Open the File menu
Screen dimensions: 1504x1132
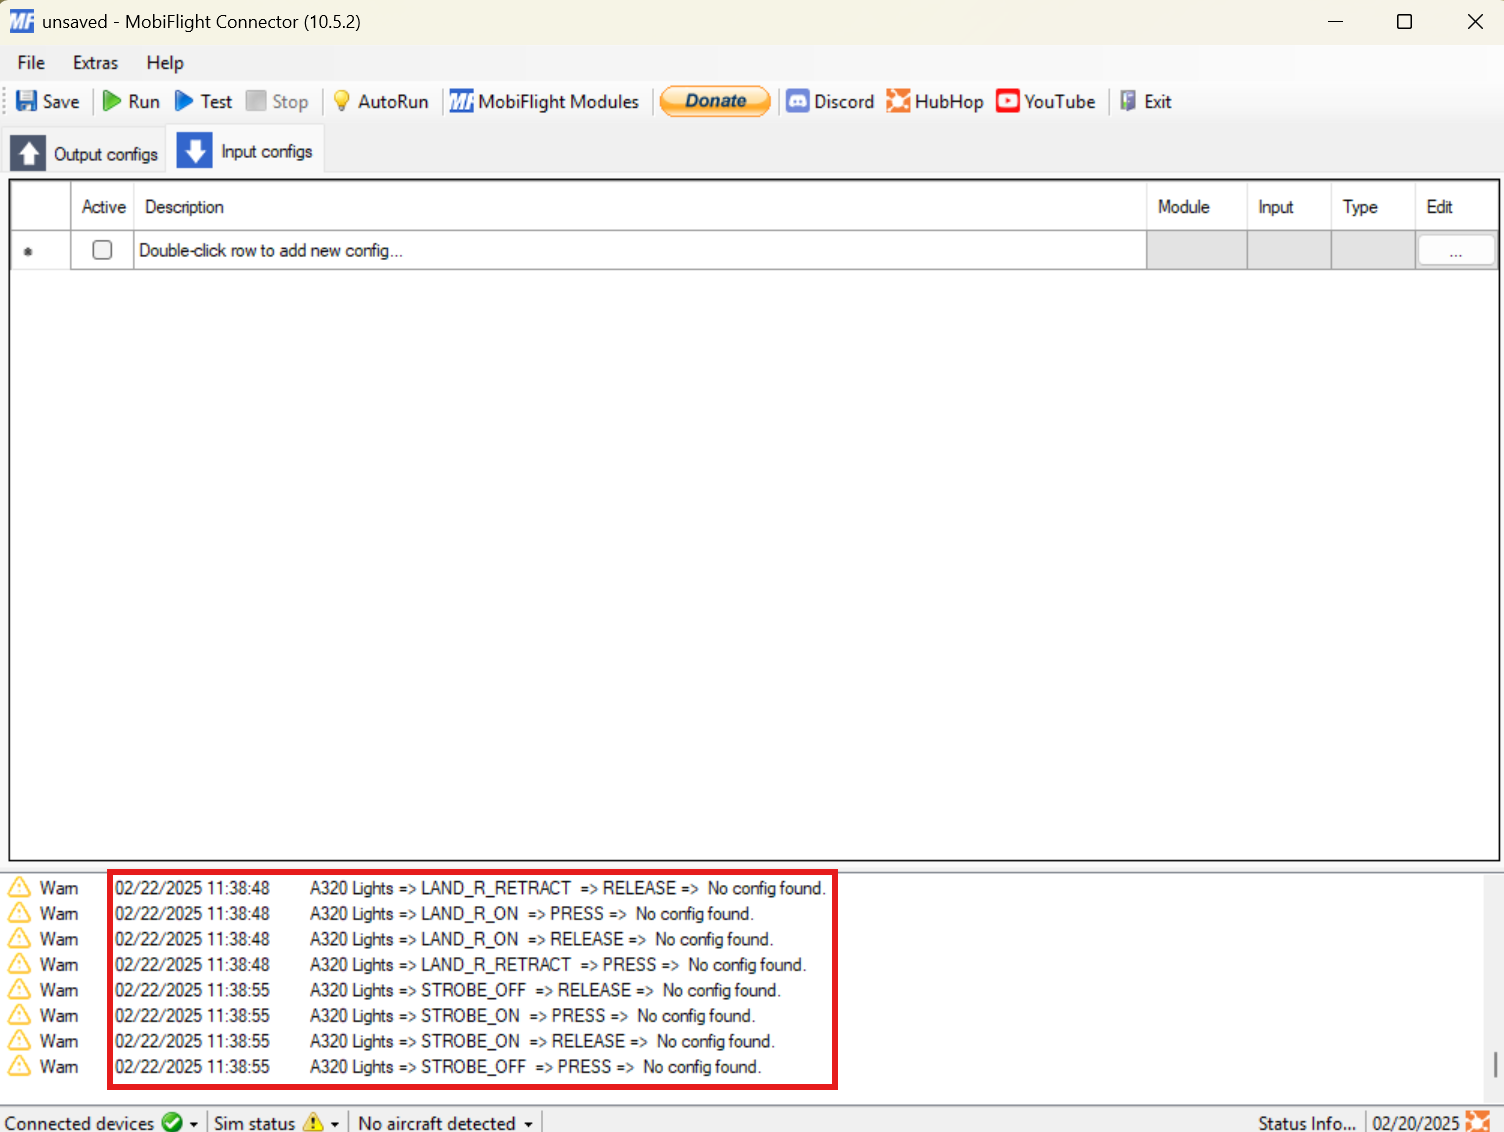[31, 62]
